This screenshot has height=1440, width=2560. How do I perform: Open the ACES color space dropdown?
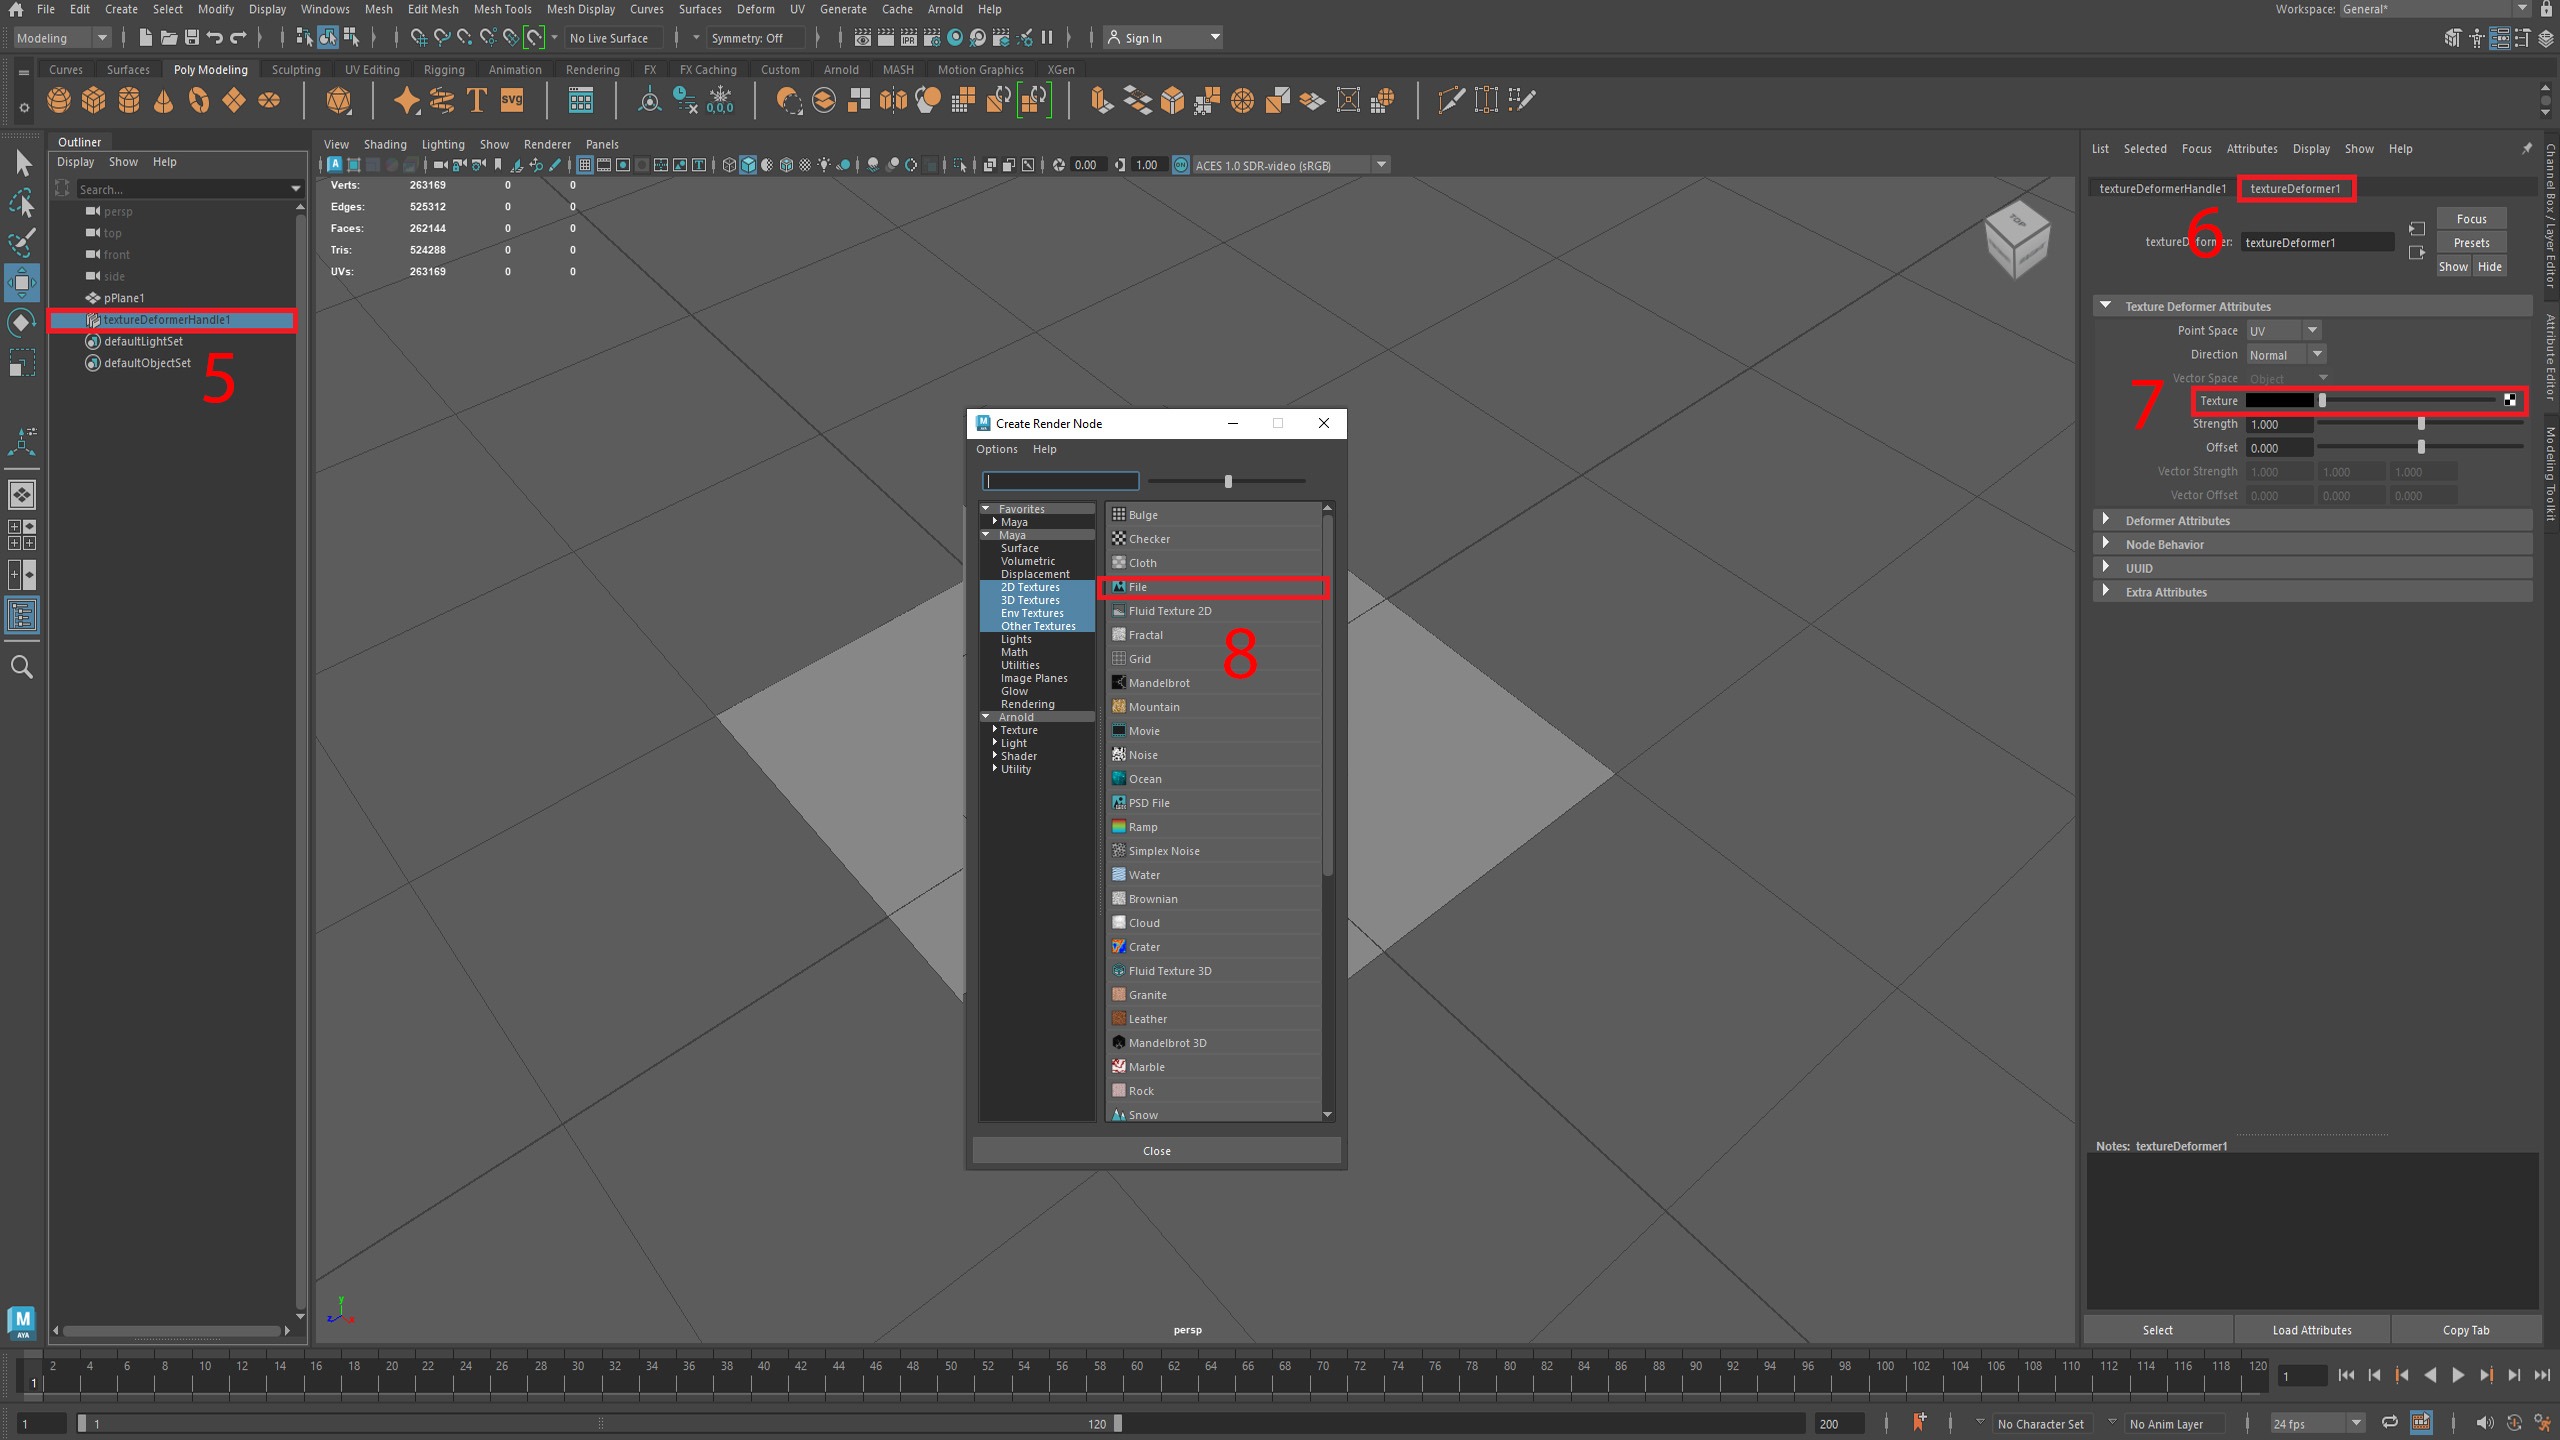[x=1290, y=165]
